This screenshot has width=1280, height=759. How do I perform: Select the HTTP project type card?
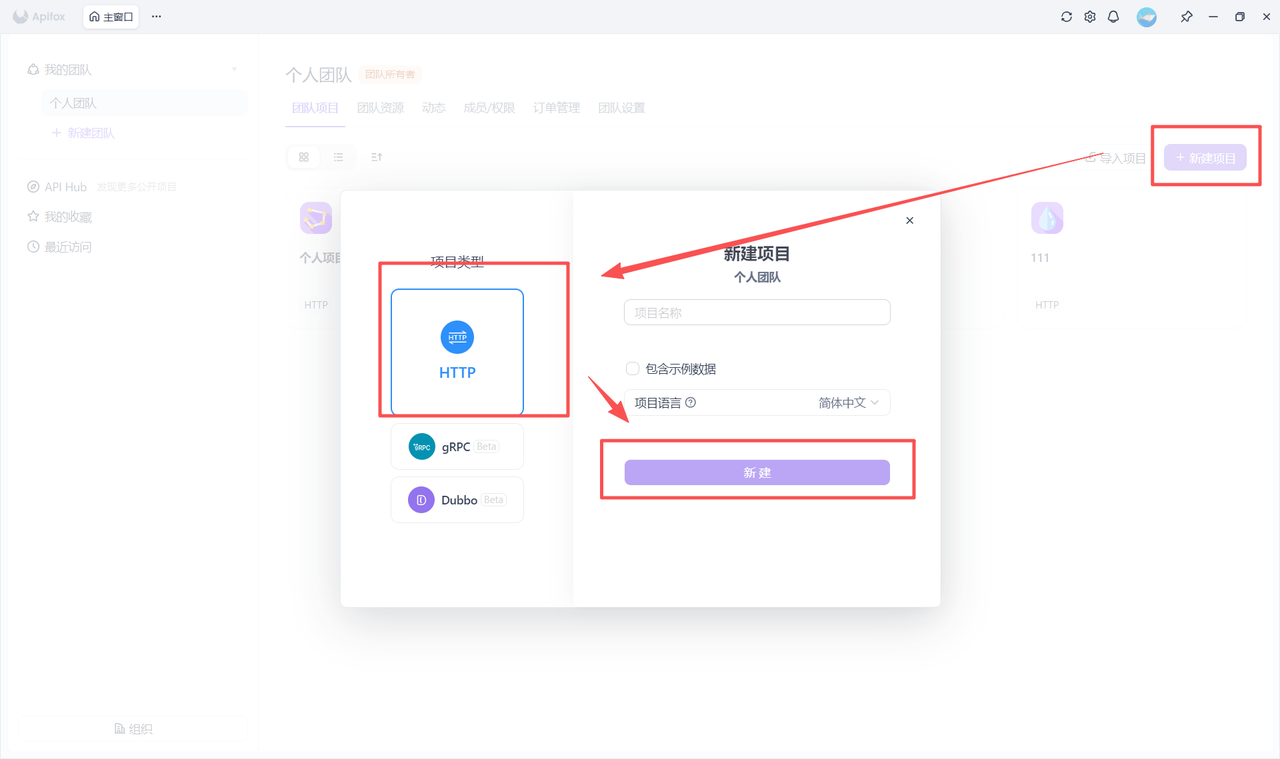(x=457, y=352)
